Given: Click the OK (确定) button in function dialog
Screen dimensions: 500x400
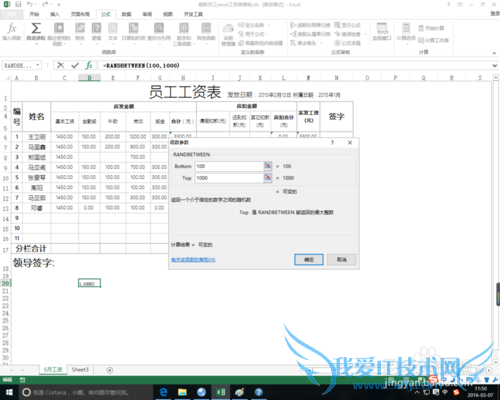Looking at the screenshot, I should point(309,259).
